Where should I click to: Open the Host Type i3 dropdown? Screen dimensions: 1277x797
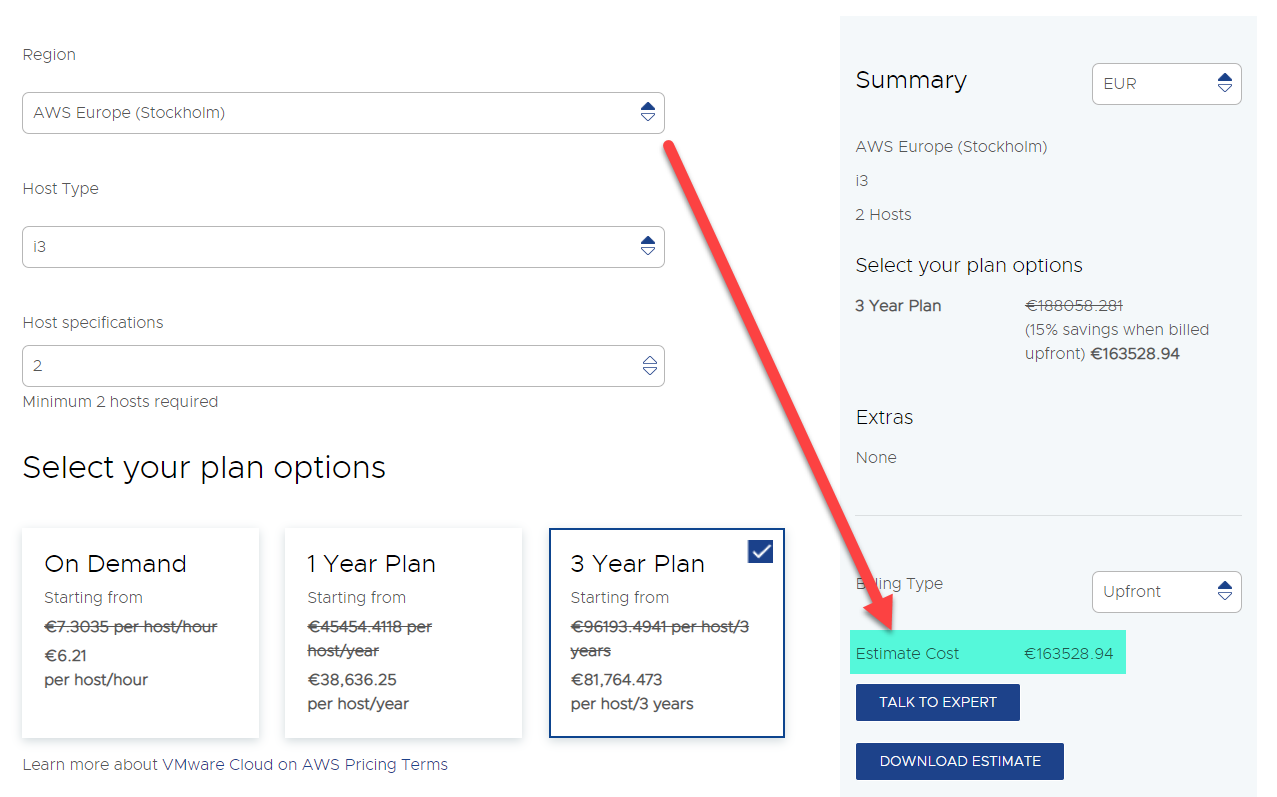pyautogui.click(x=330, y=247)
